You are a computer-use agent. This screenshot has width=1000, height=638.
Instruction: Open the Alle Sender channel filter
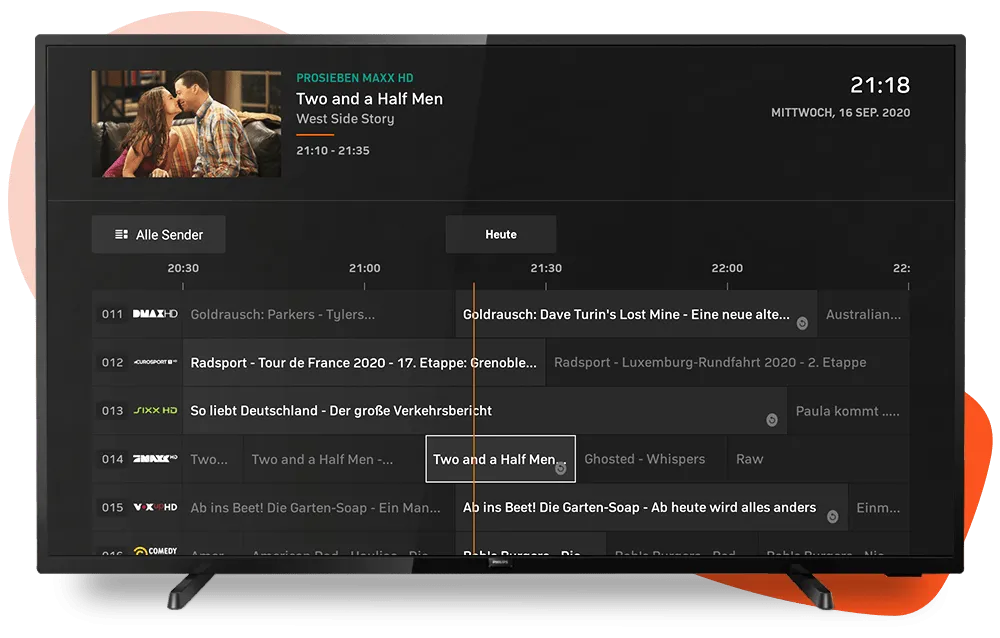(158, 234)
